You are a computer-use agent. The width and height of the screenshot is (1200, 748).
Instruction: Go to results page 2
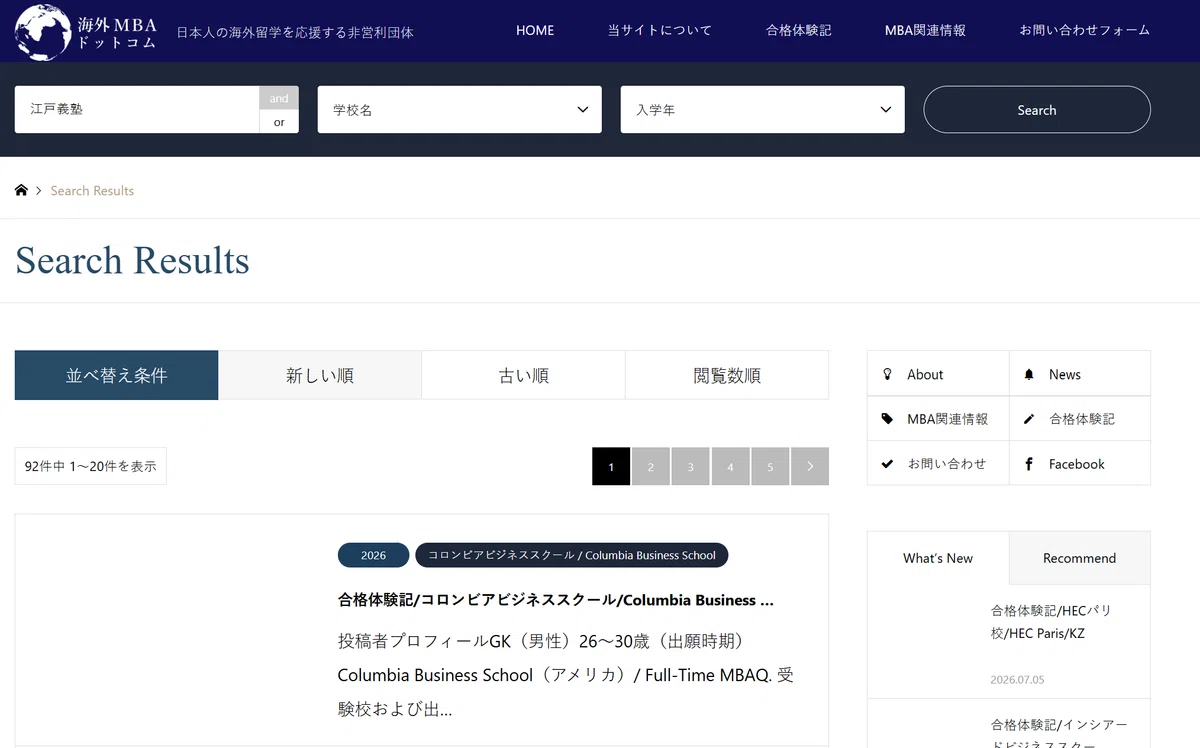651,466
